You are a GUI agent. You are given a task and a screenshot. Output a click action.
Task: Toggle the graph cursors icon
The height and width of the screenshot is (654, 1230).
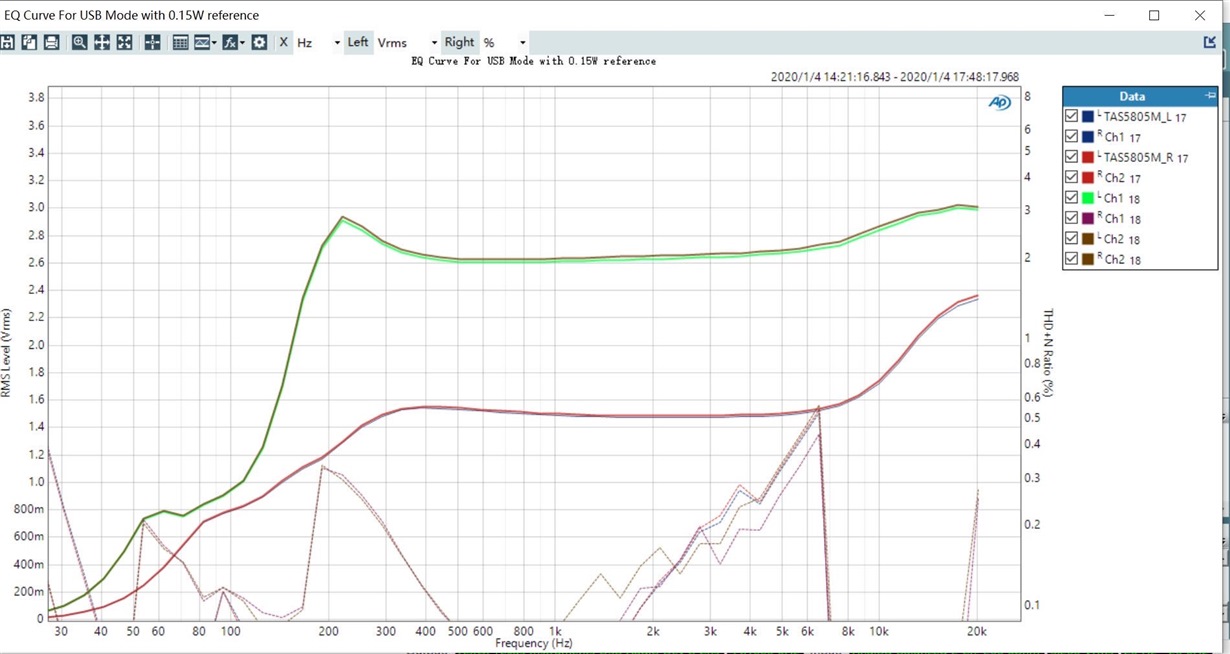pyautogui.click(x=153, y=42)
